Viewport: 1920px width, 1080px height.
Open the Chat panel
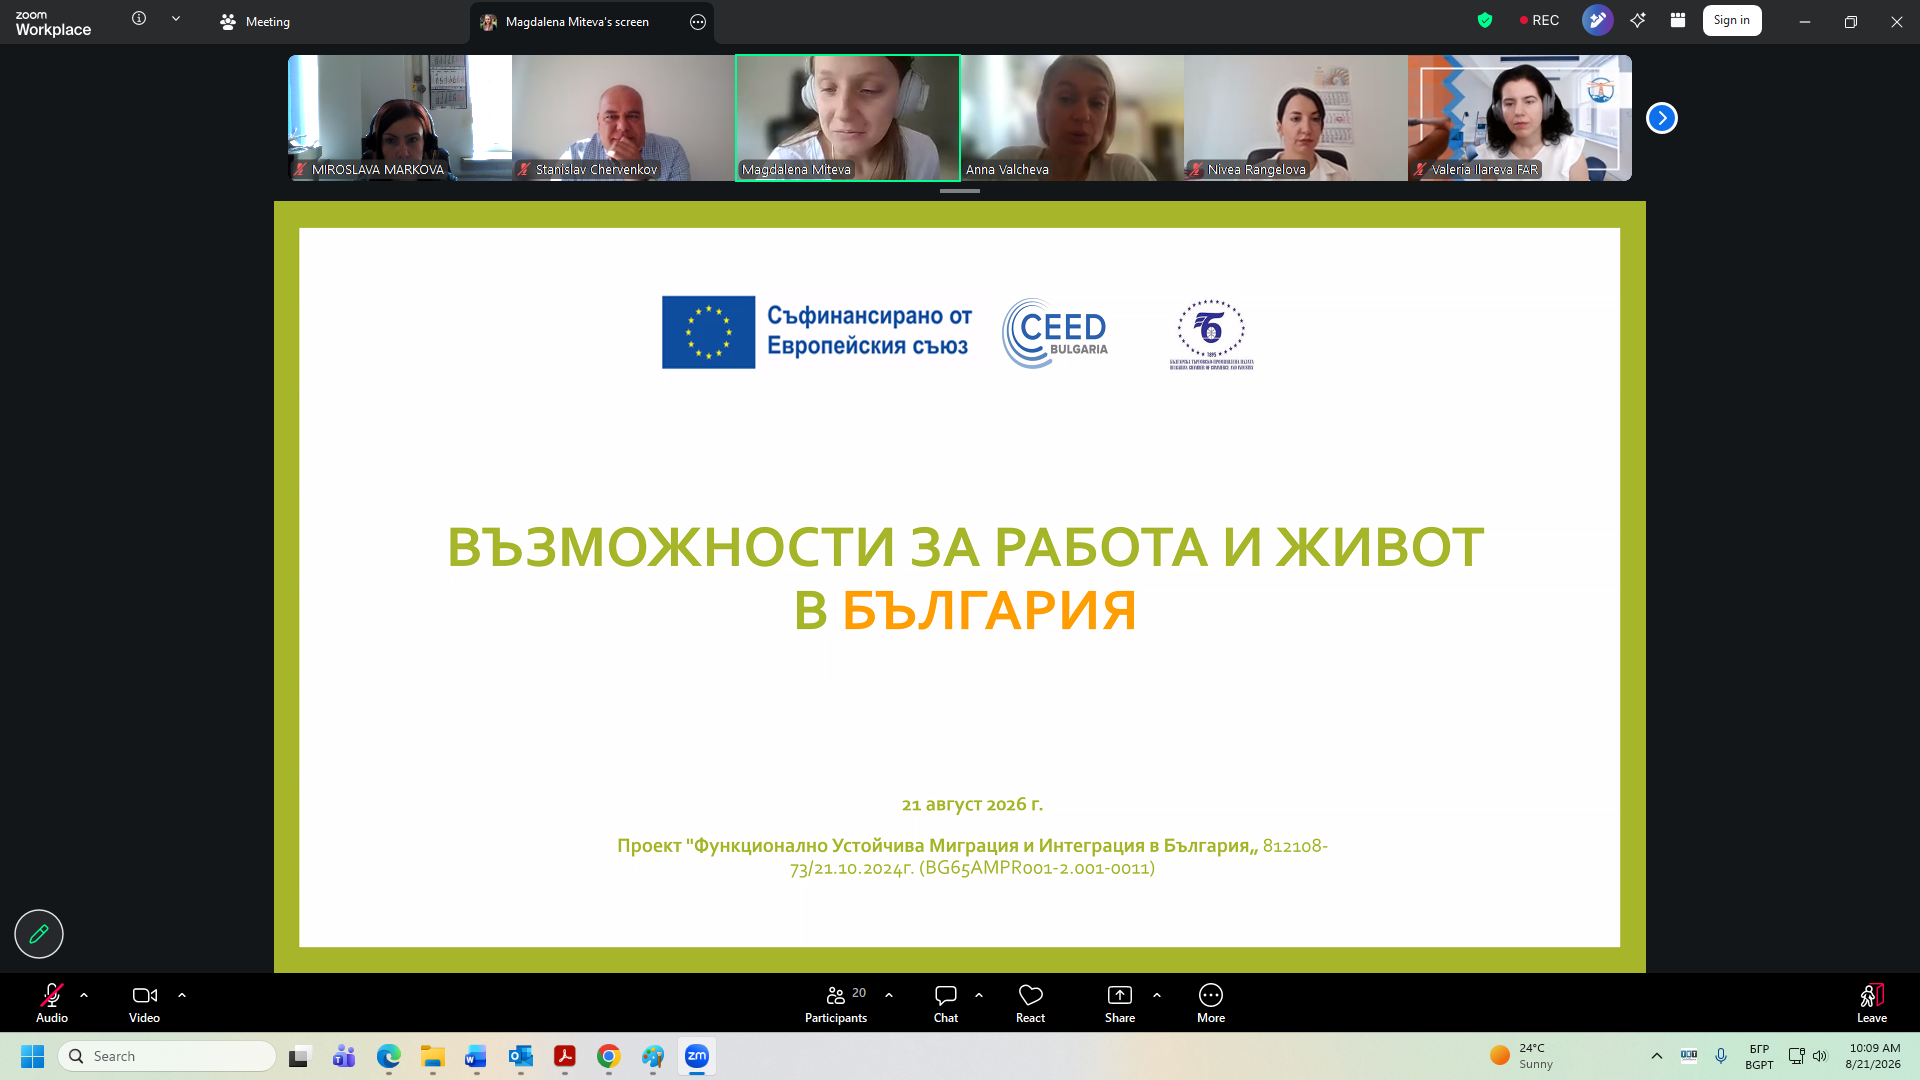point(946,1003)
